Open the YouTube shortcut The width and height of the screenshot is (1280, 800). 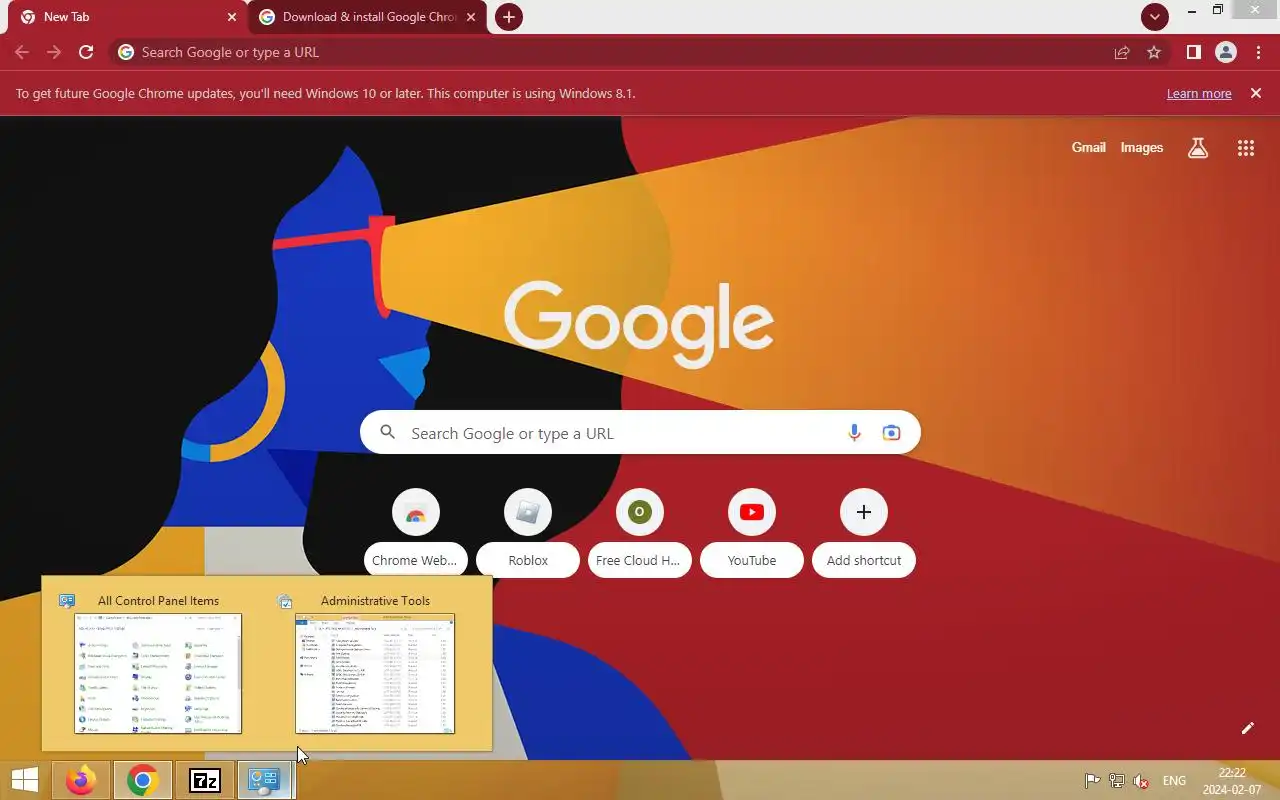752,532
